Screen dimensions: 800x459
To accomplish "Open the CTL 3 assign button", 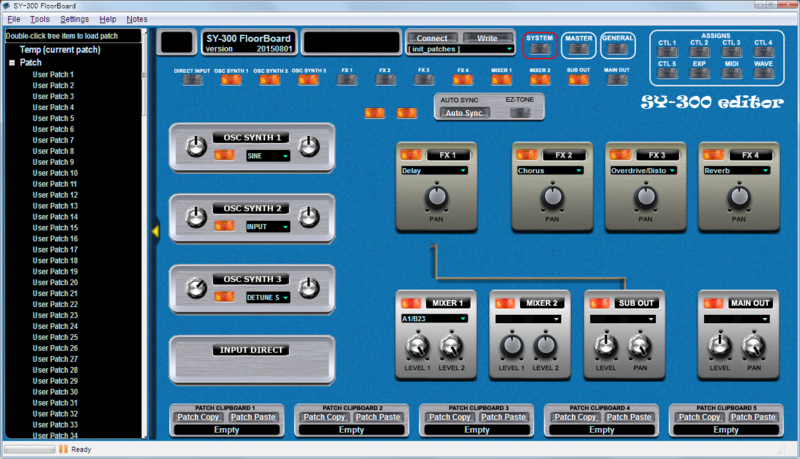I will (731, 52).
